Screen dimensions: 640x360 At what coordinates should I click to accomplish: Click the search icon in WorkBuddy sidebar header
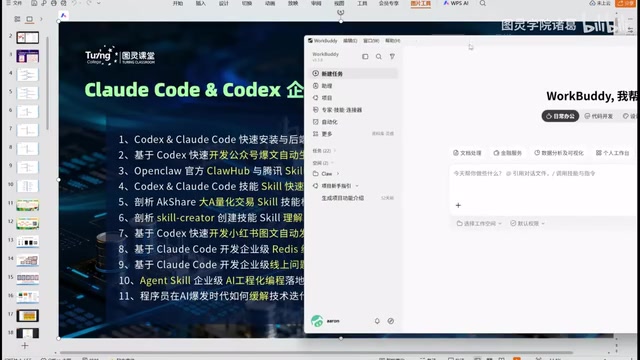point(379,57)
